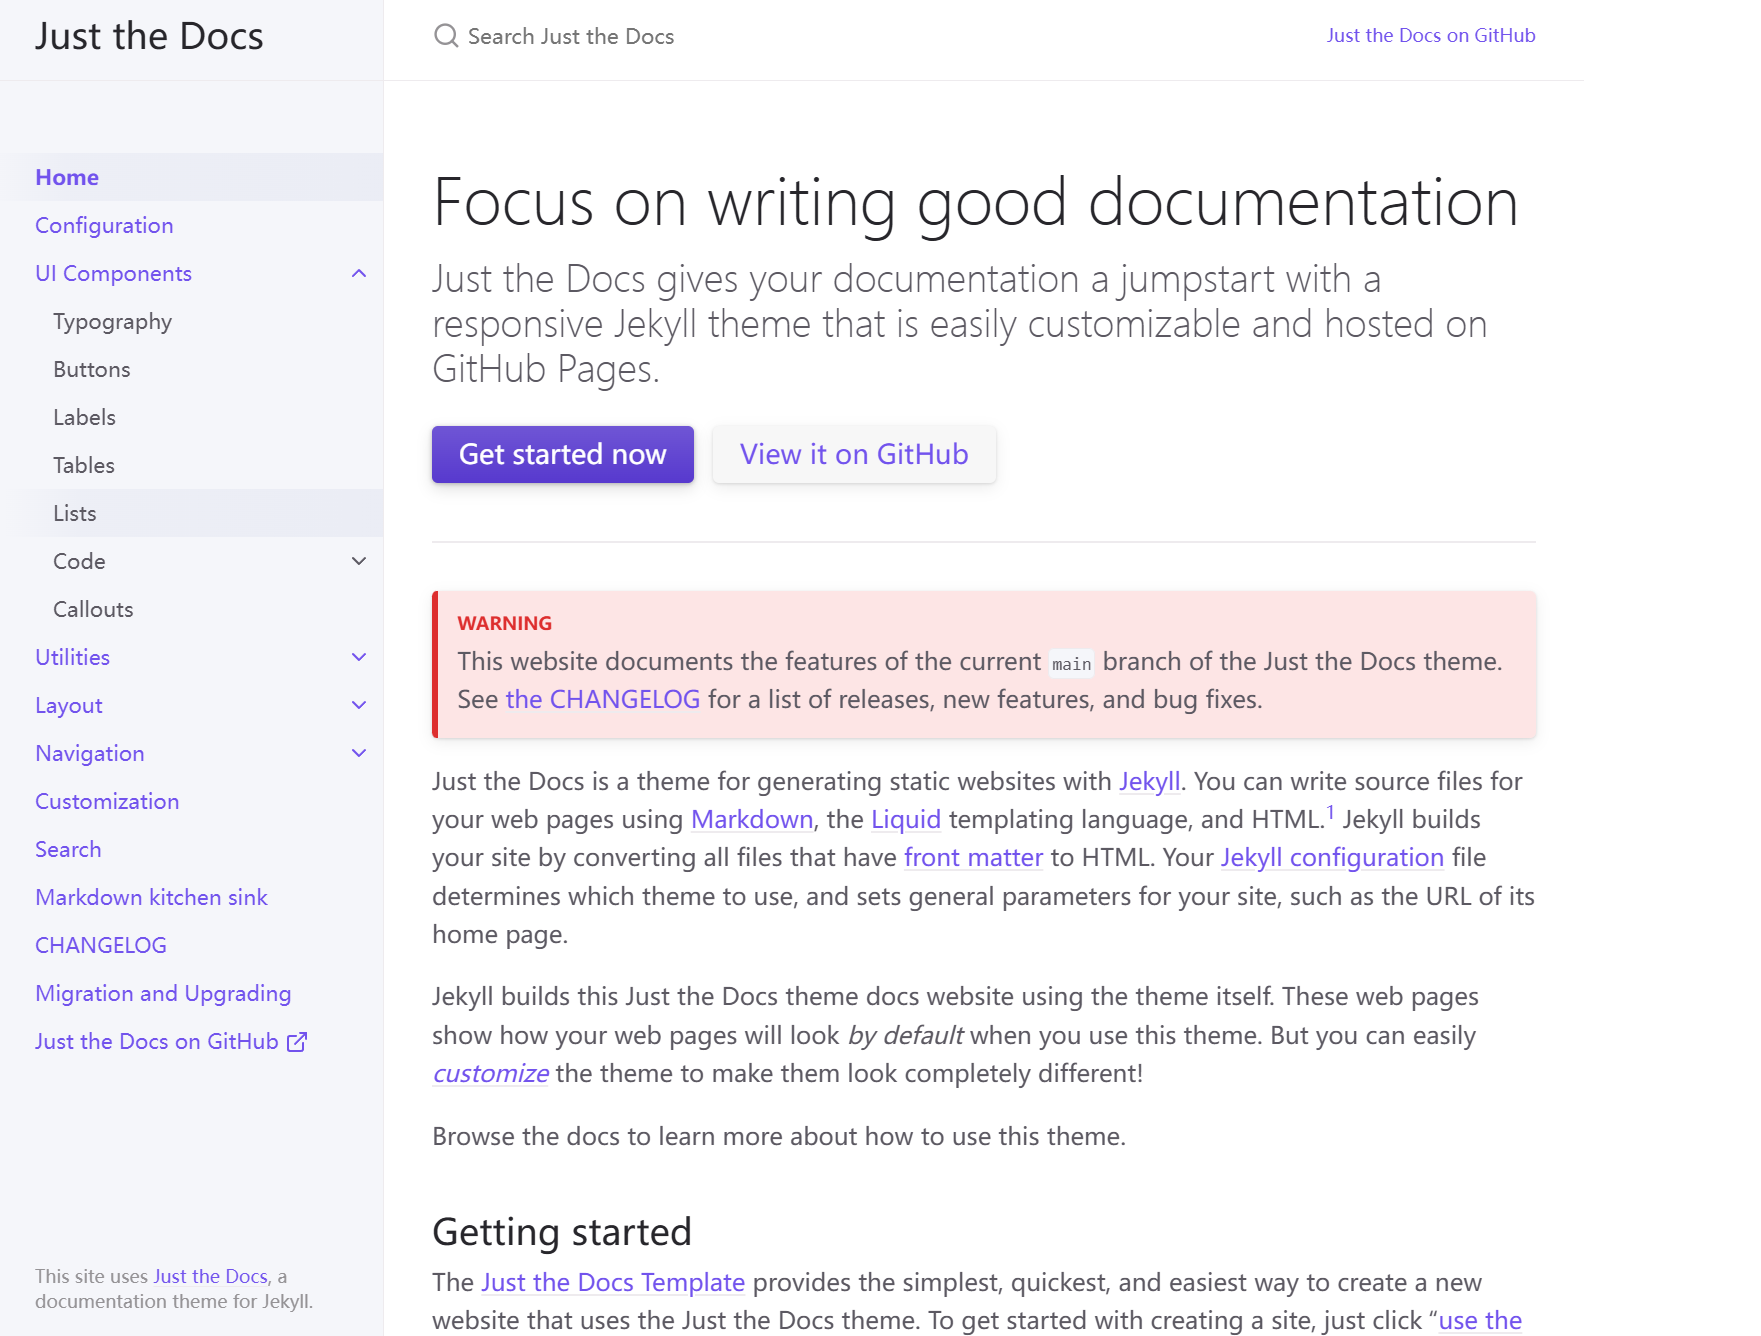Click View it on GitHub button

pyautogui.click(x=854, y=454)
